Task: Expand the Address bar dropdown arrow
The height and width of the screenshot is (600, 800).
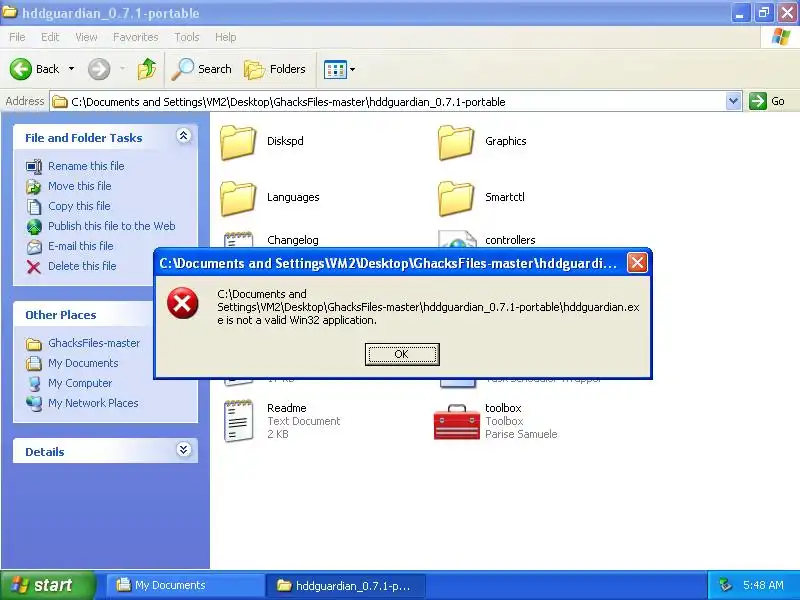Action: click(x=733, y=101)
